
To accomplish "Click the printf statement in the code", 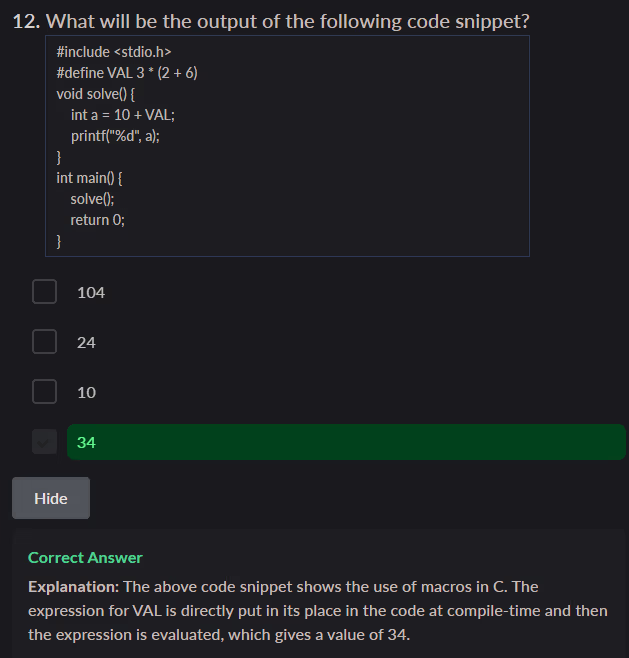I will [115, 136].
